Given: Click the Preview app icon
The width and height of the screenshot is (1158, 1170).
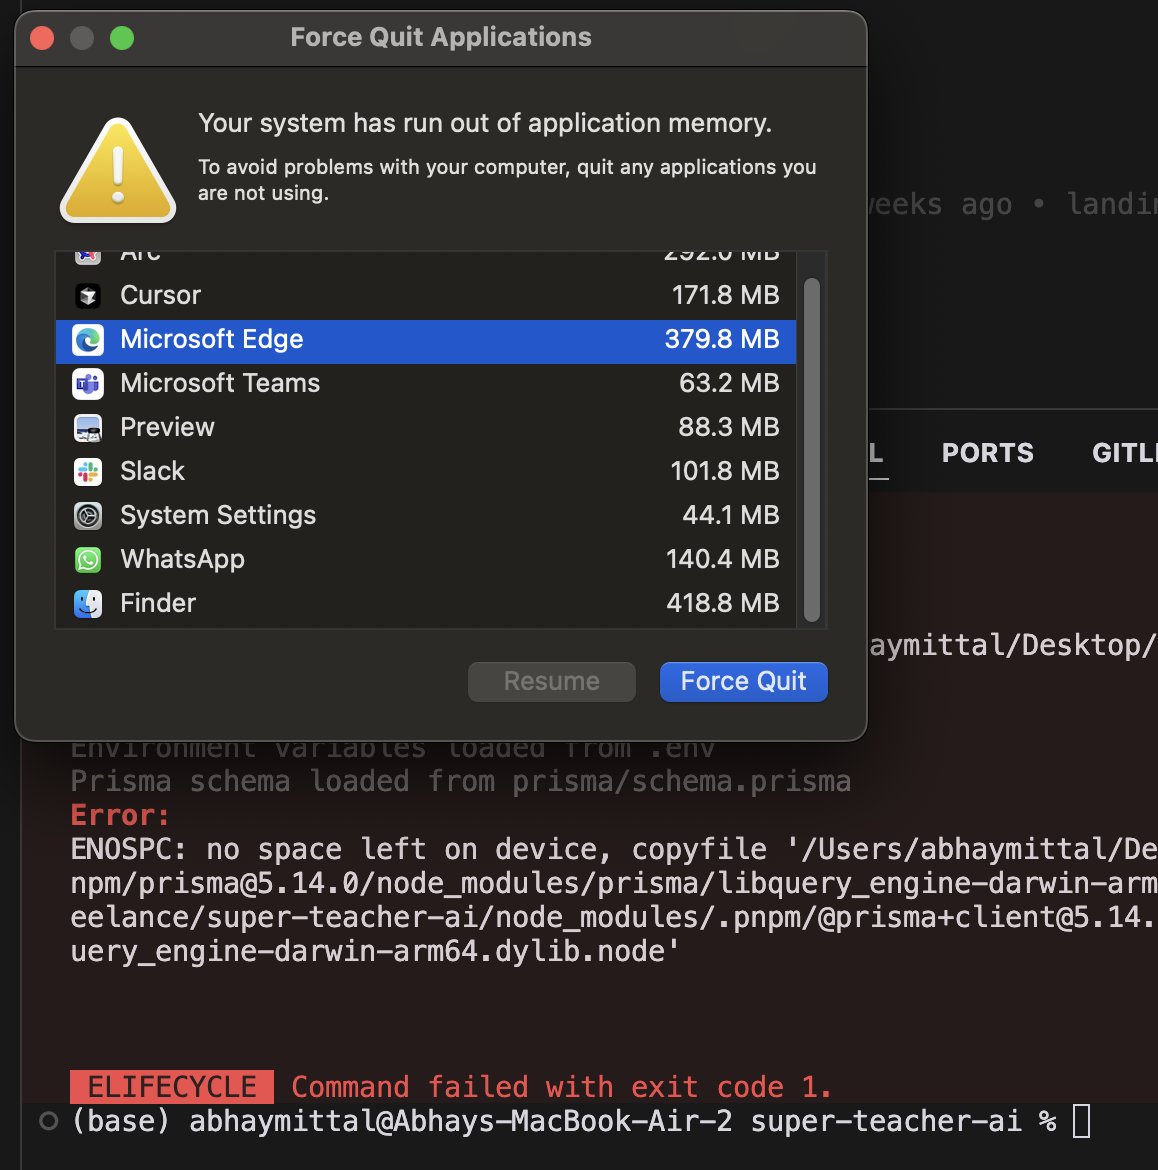Looking at the screenshot, I should coord(88,428).
